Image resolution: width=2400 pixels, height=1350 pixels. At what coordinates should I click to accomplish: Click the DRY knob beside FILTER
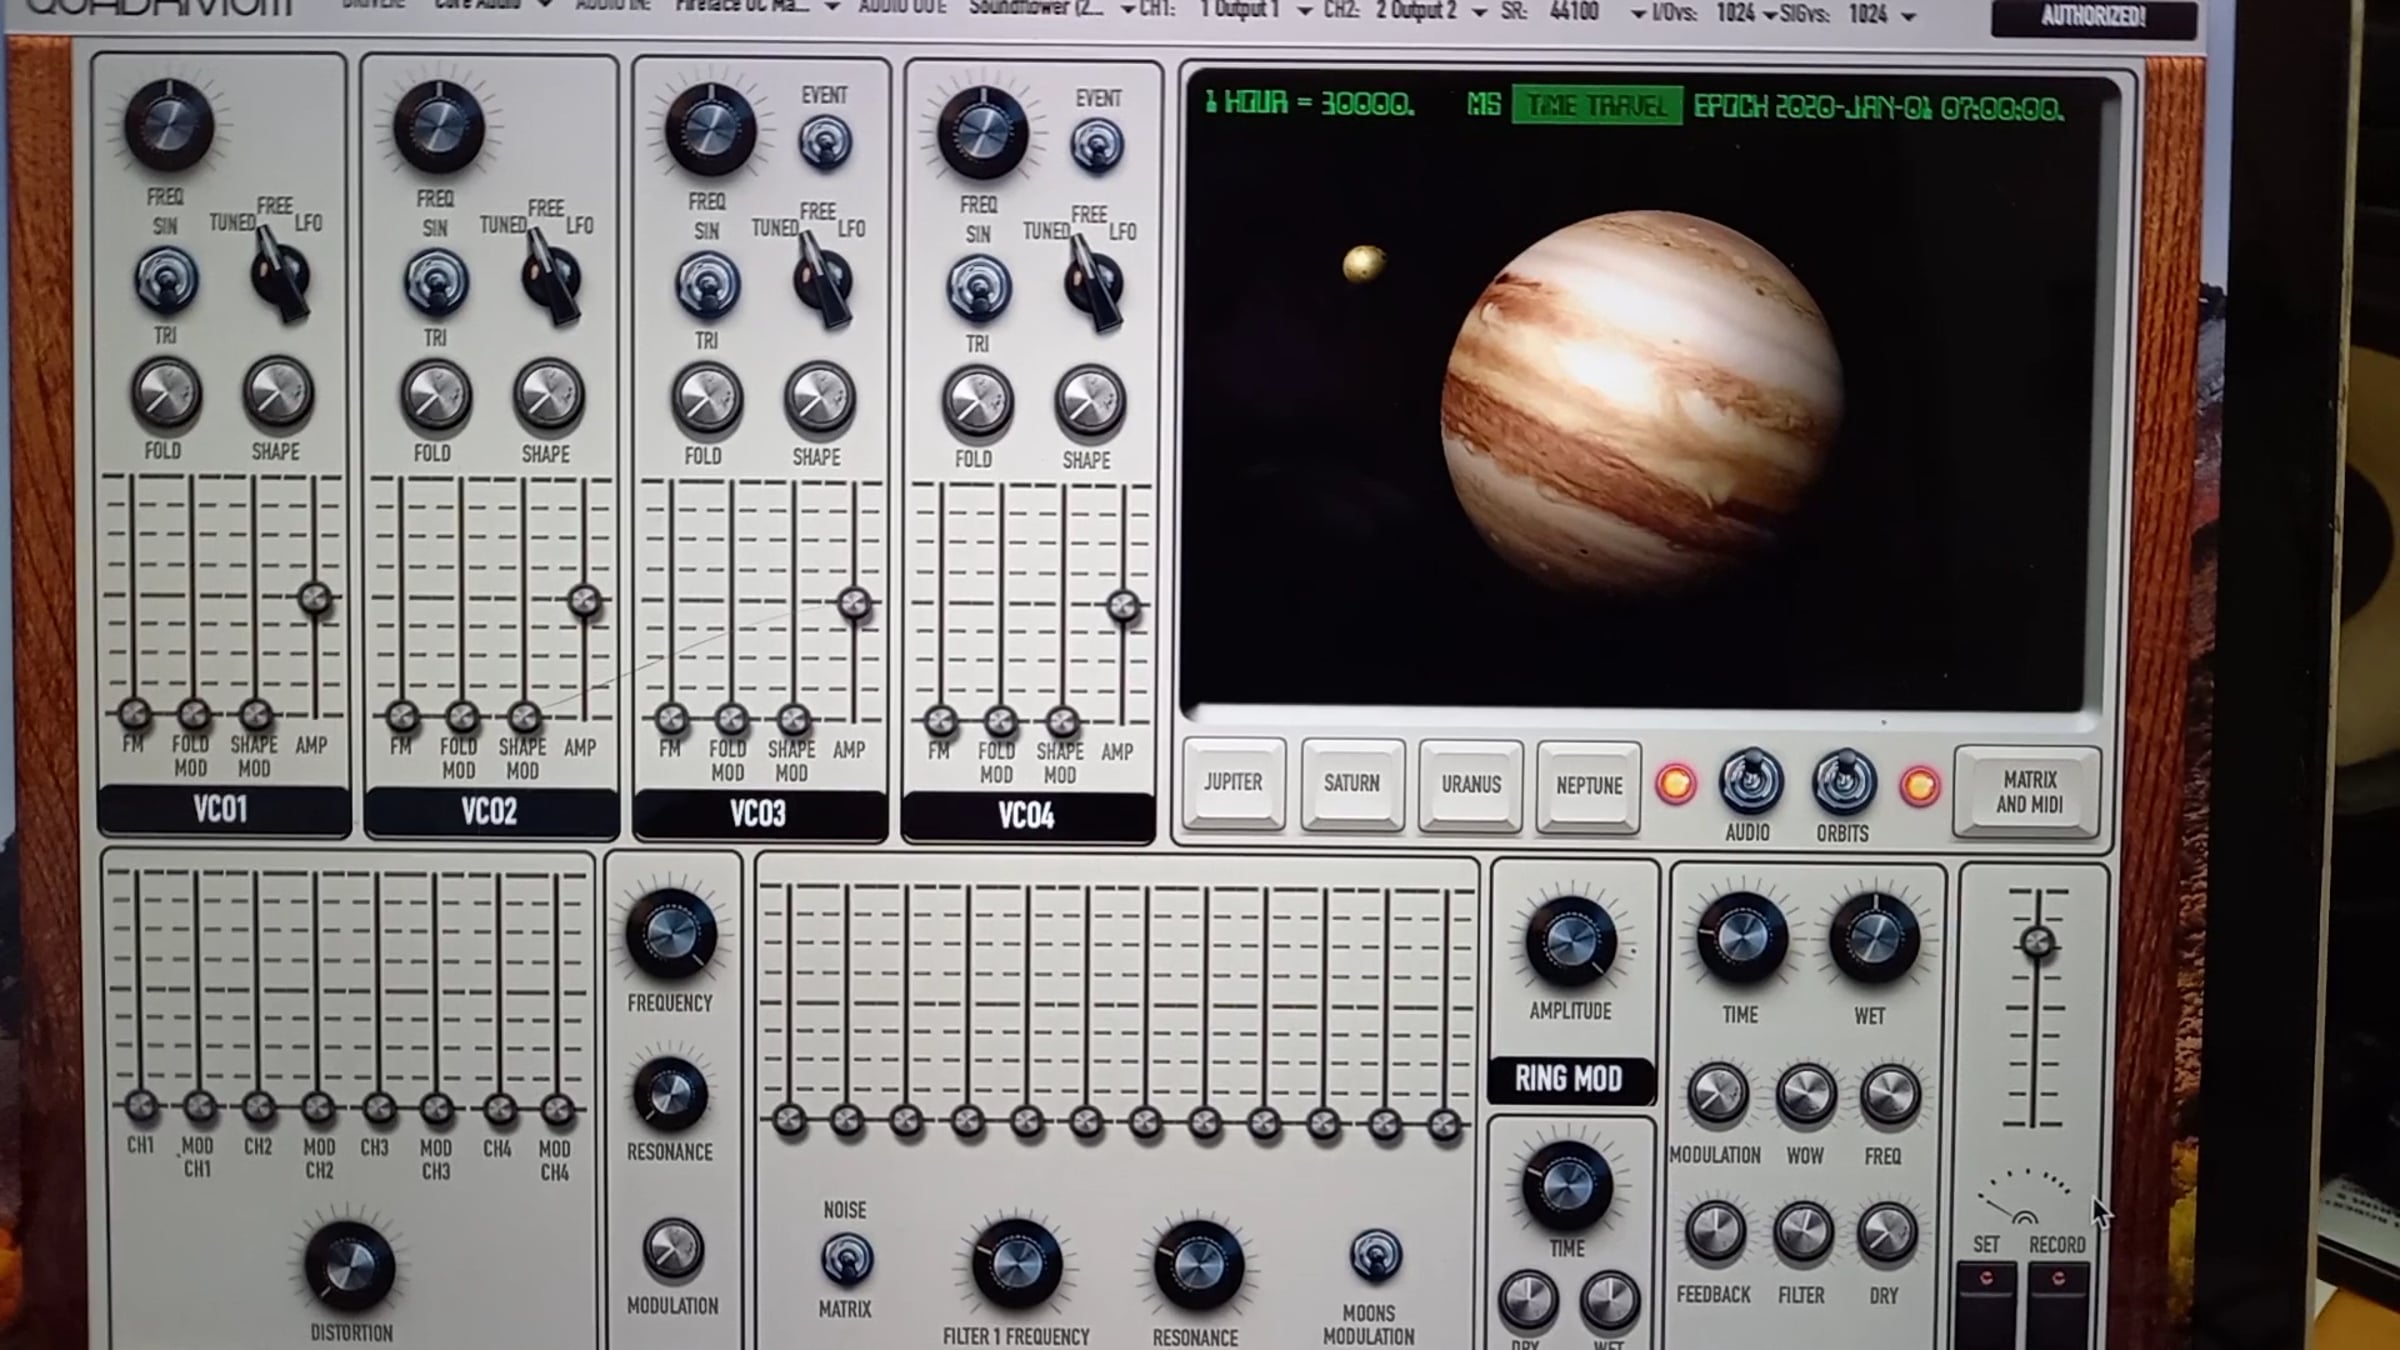pos(1887,1233)
